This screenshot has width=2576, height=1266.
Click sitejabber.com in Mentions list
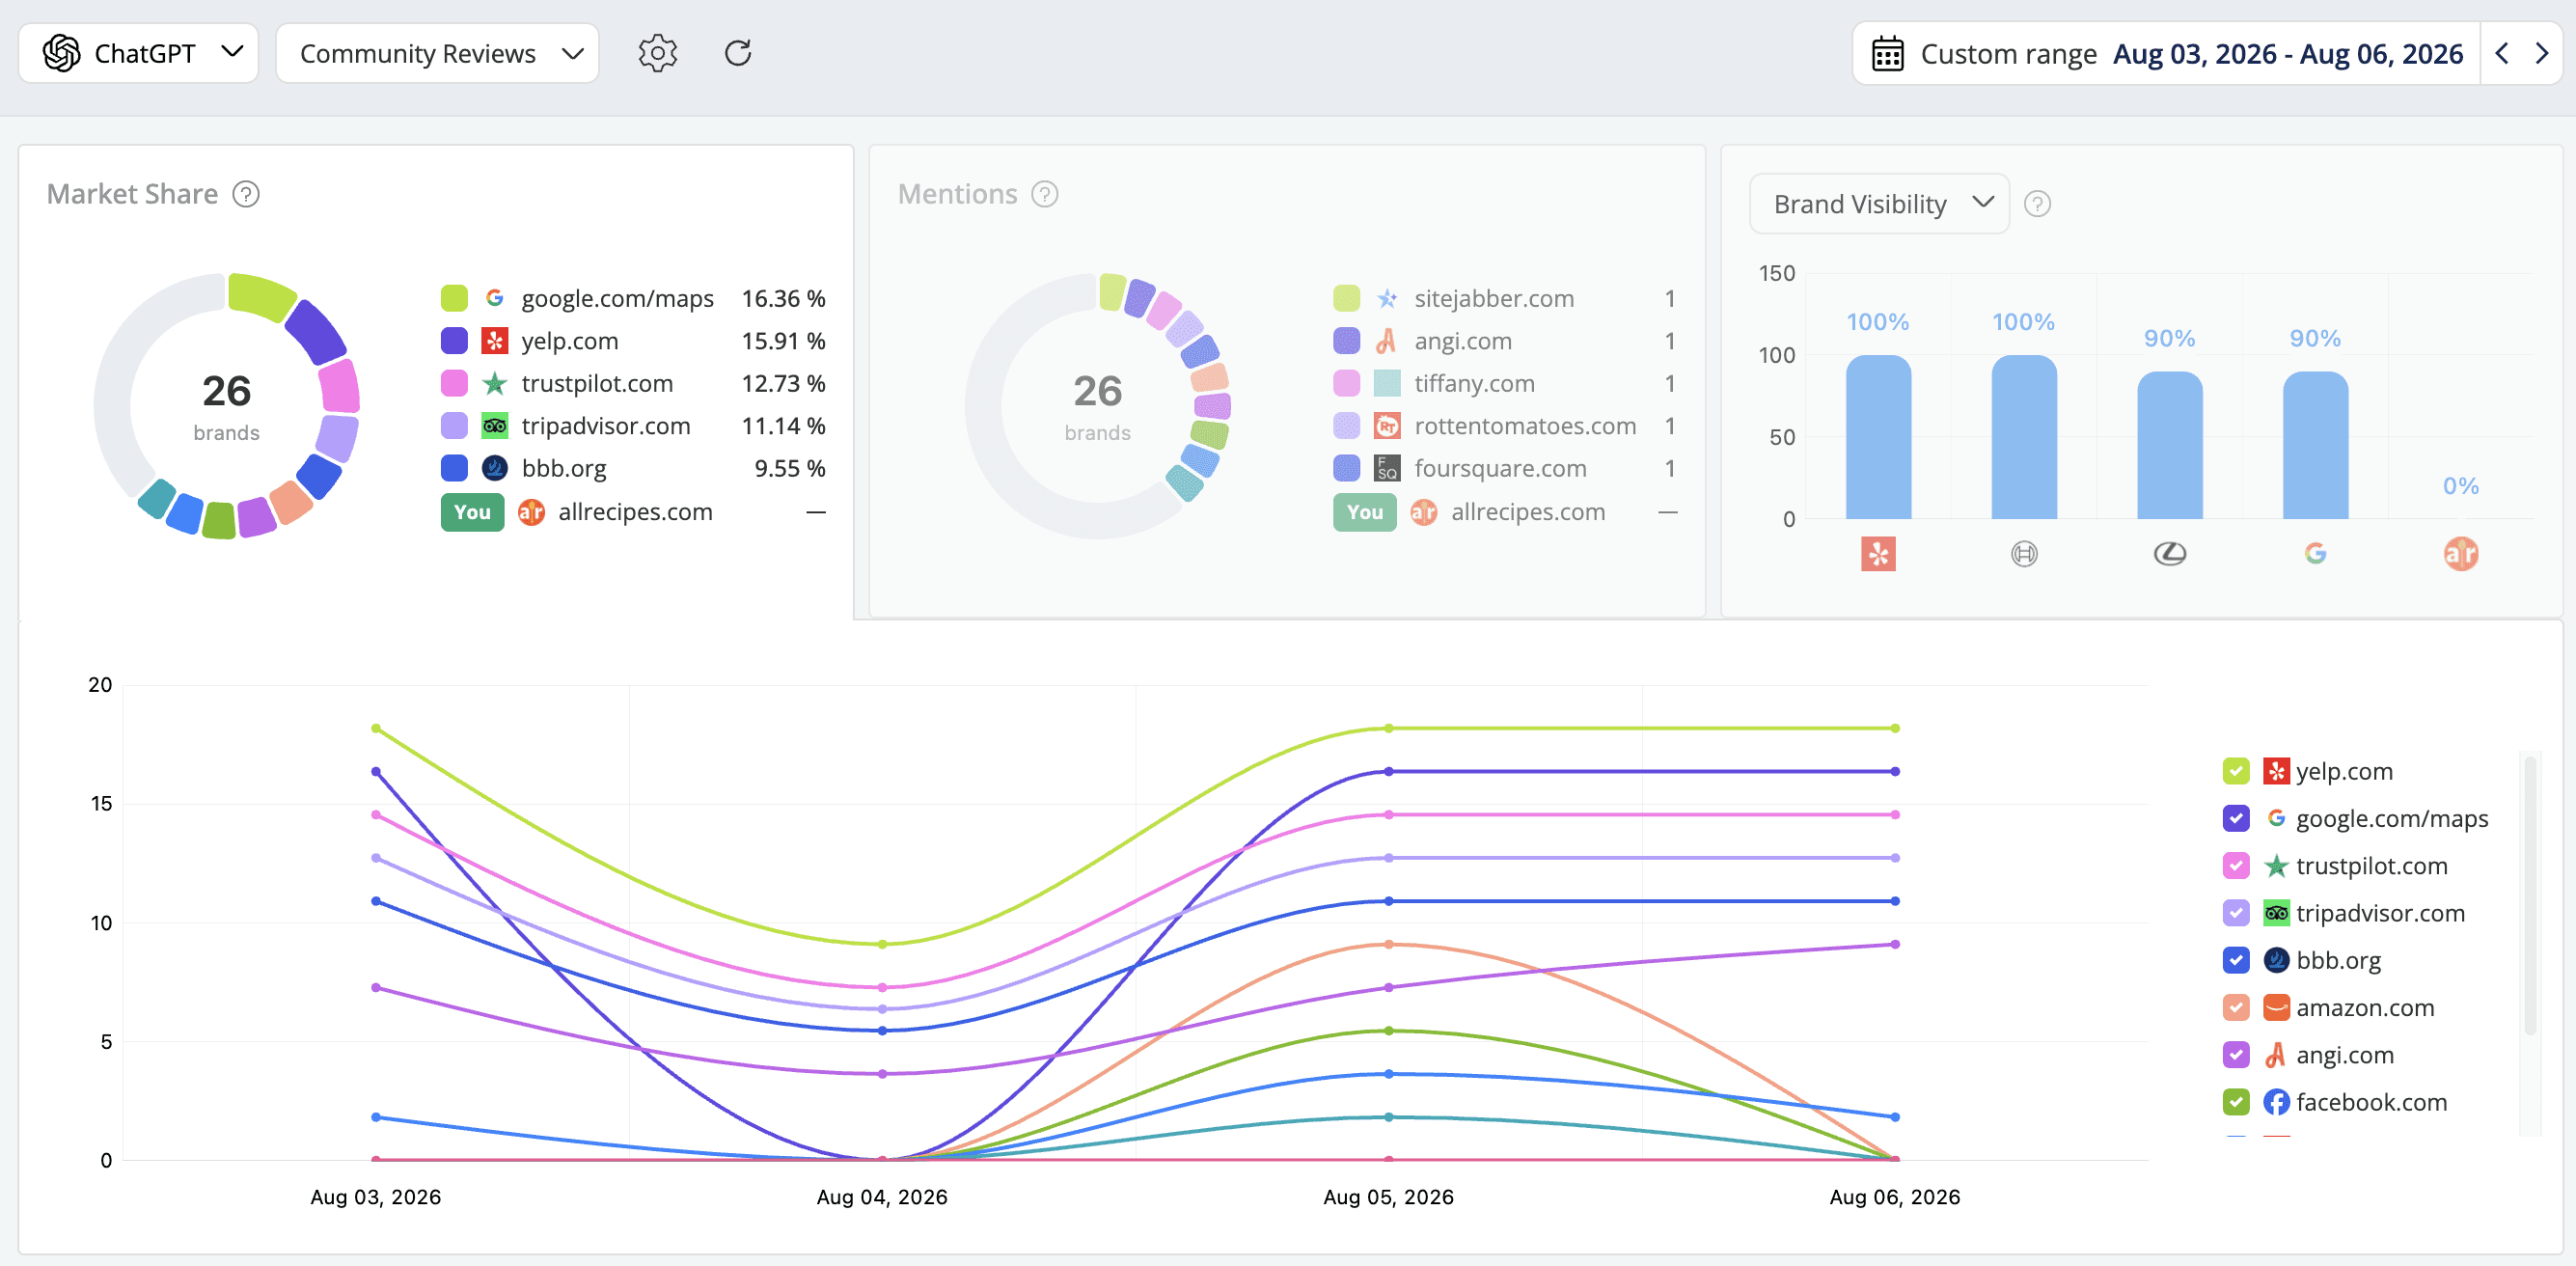1494,298
